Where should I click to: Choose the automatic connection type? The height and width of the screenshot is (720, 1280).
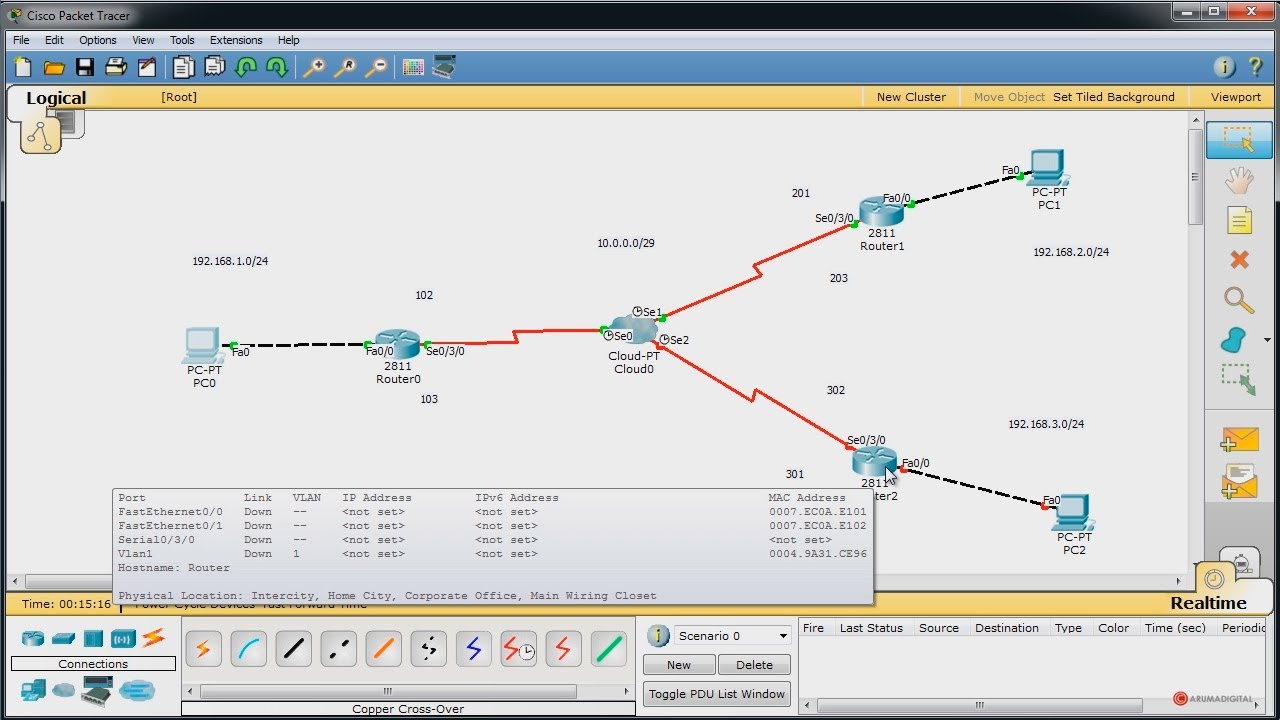[203, 649]
